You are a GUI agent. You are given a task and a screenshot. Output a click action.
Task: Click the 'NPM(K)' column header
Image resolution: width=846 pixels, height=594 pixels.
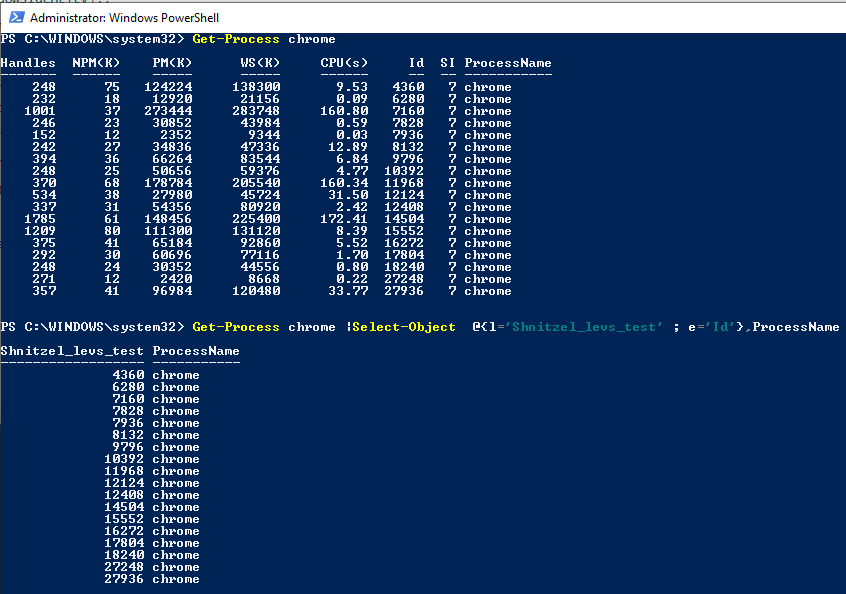[x=96, y=63]
